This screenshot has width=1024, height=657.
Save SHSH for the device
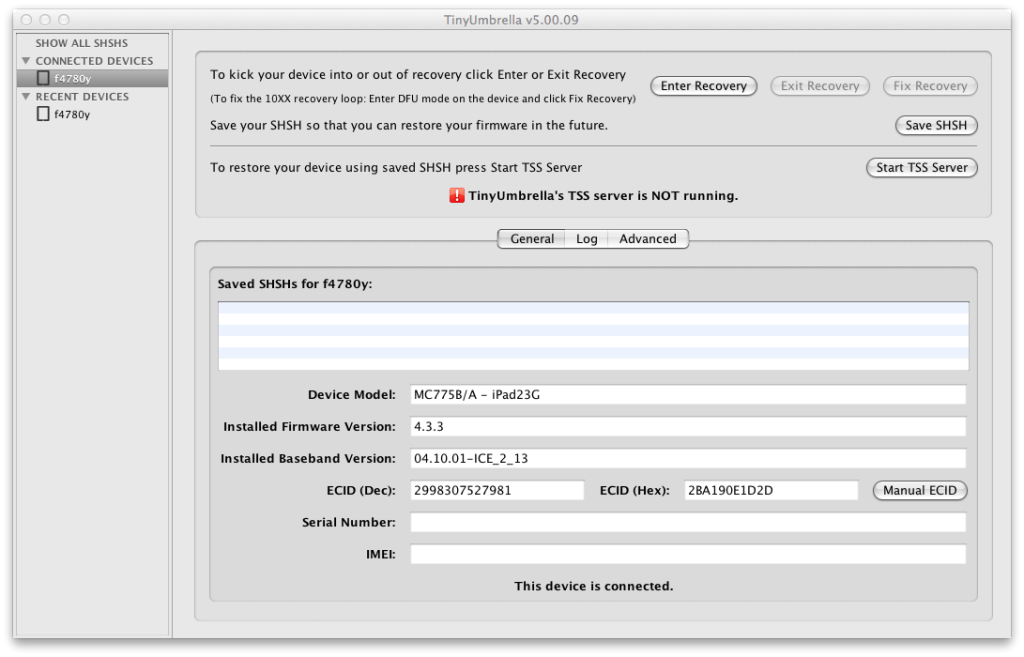[936, 125]
